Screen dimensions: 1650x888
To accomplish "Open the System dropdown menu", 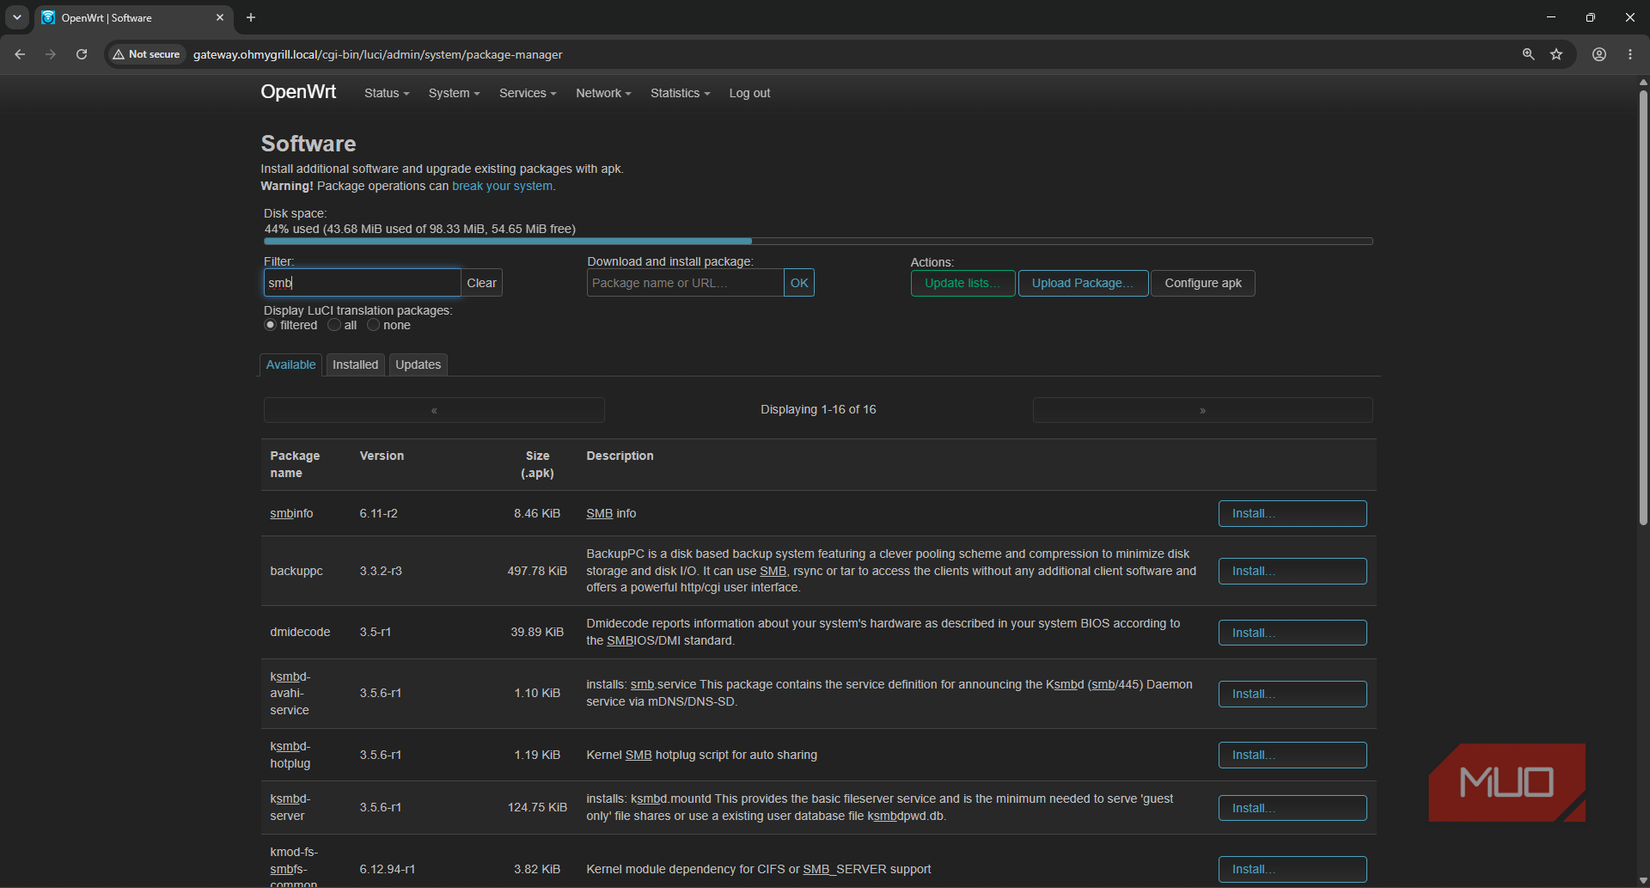I will (454, 93).
